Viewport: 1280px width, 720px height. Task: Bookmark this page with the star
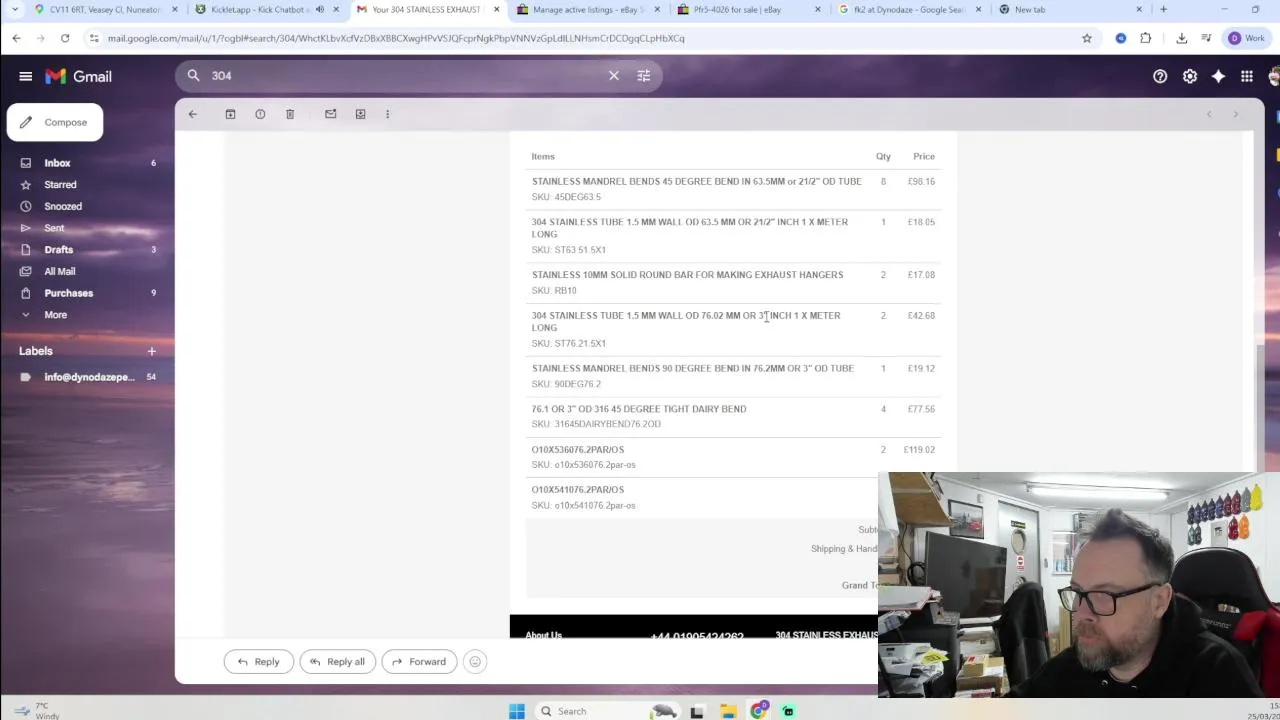[x=1087, y=38]
